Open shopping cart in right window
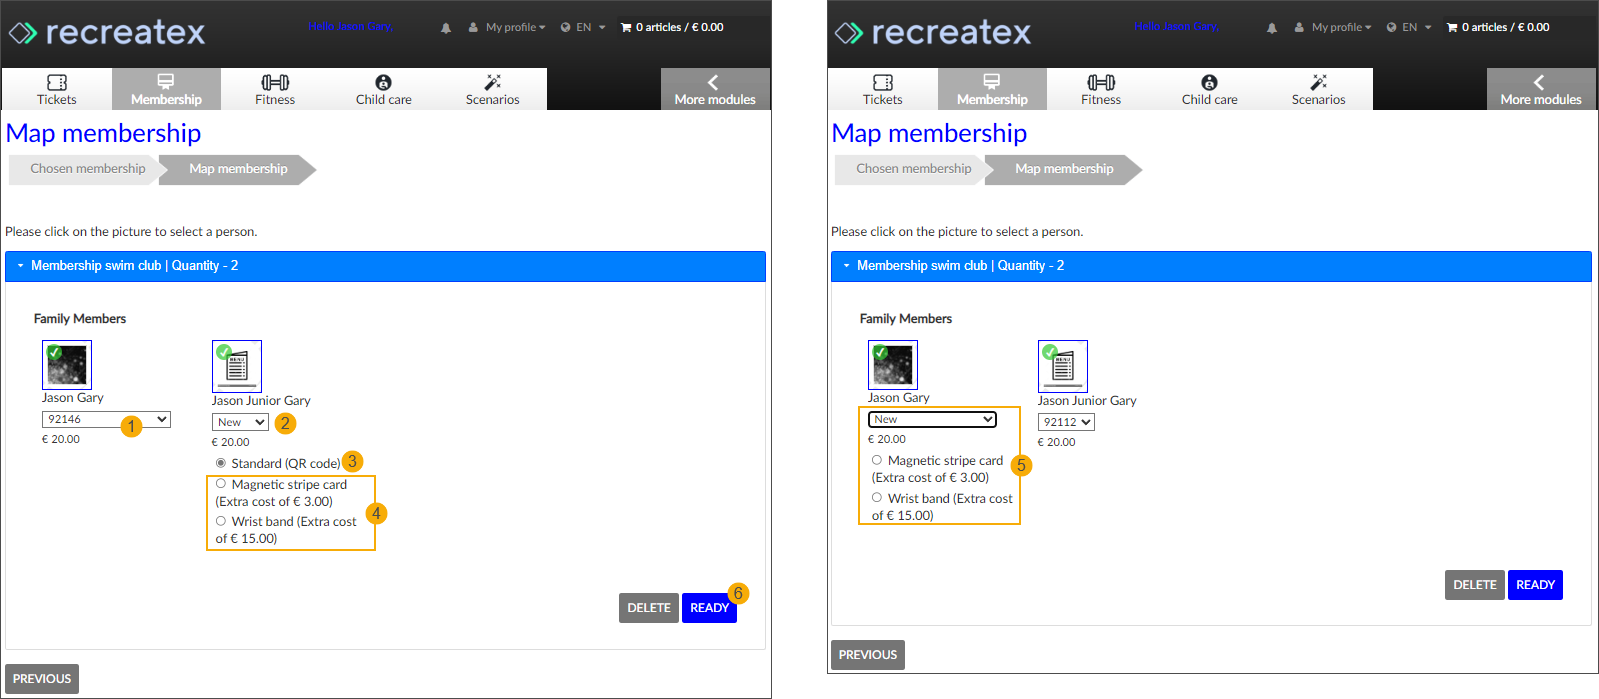The height and width of the screenshot is (699, 1599). coord(1498,27)
